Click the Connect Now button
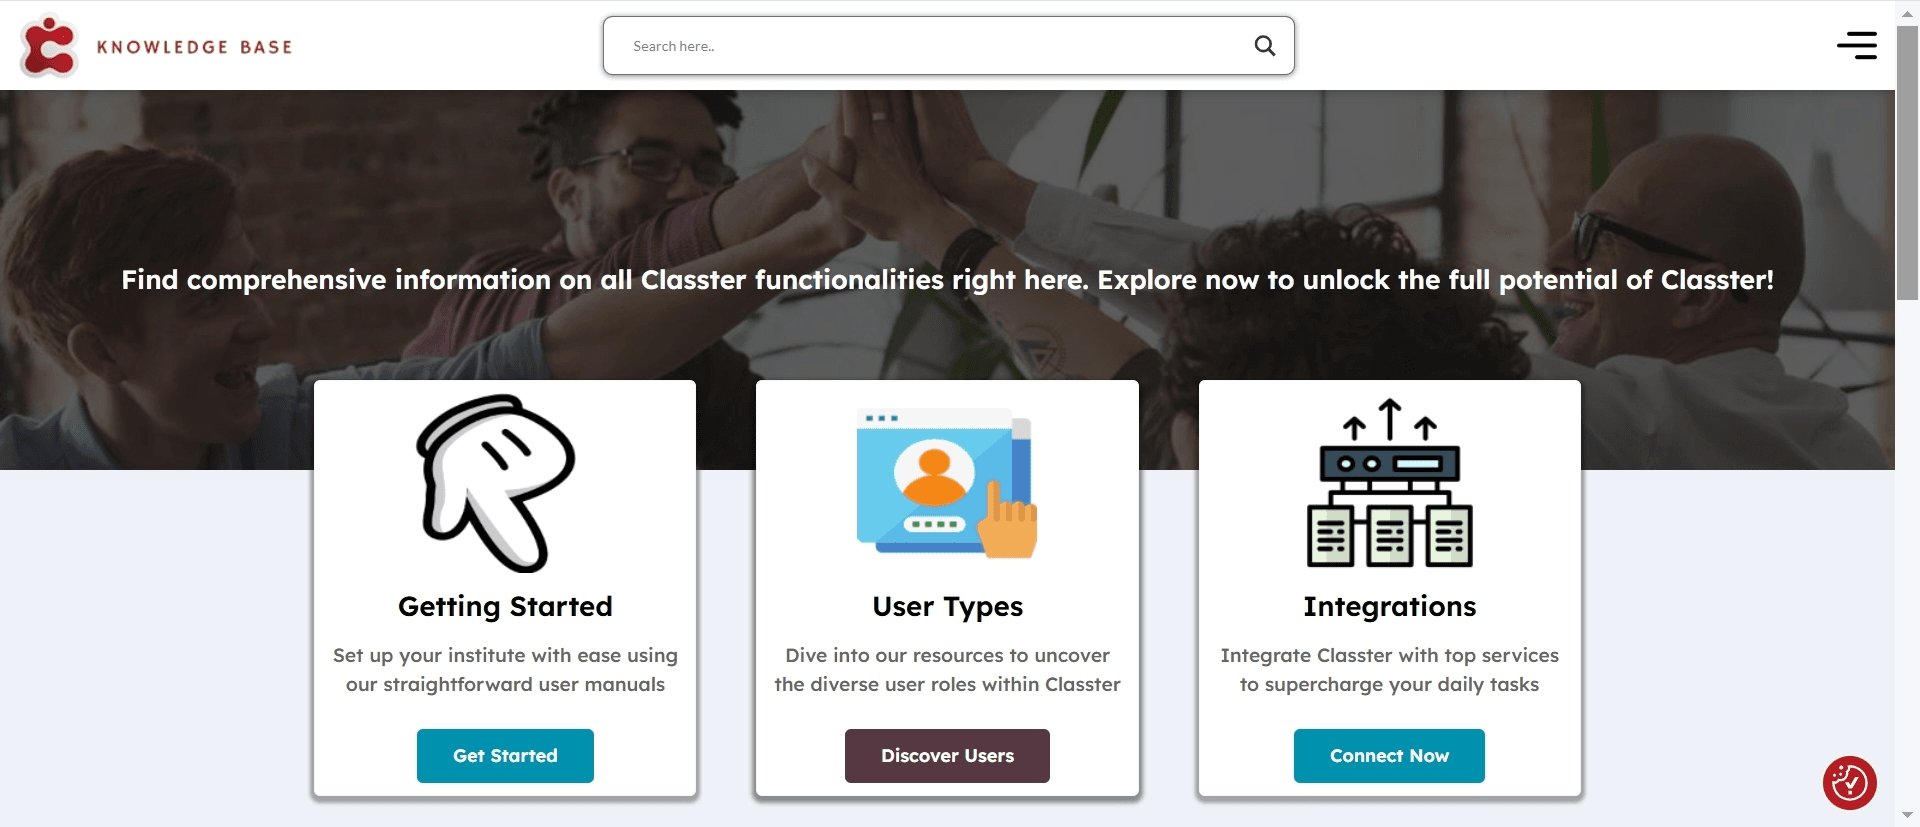The height and width of the screenshot is (827, 1920). (1389, 756)
